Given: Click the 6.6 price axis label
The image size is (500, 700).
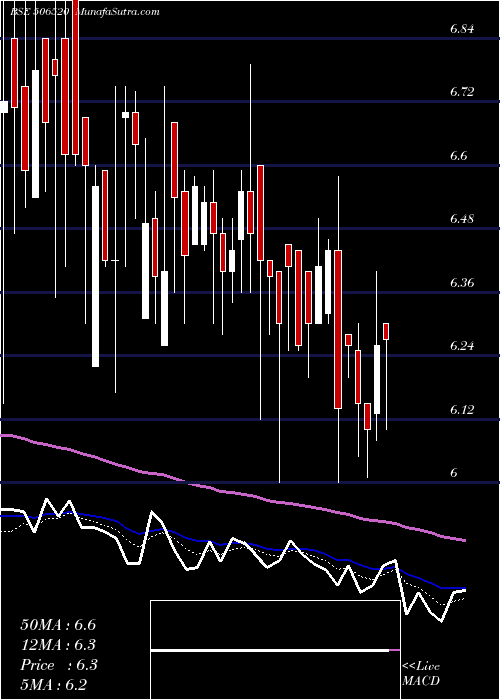Looking at the screenshot, I should pos(458,156).
